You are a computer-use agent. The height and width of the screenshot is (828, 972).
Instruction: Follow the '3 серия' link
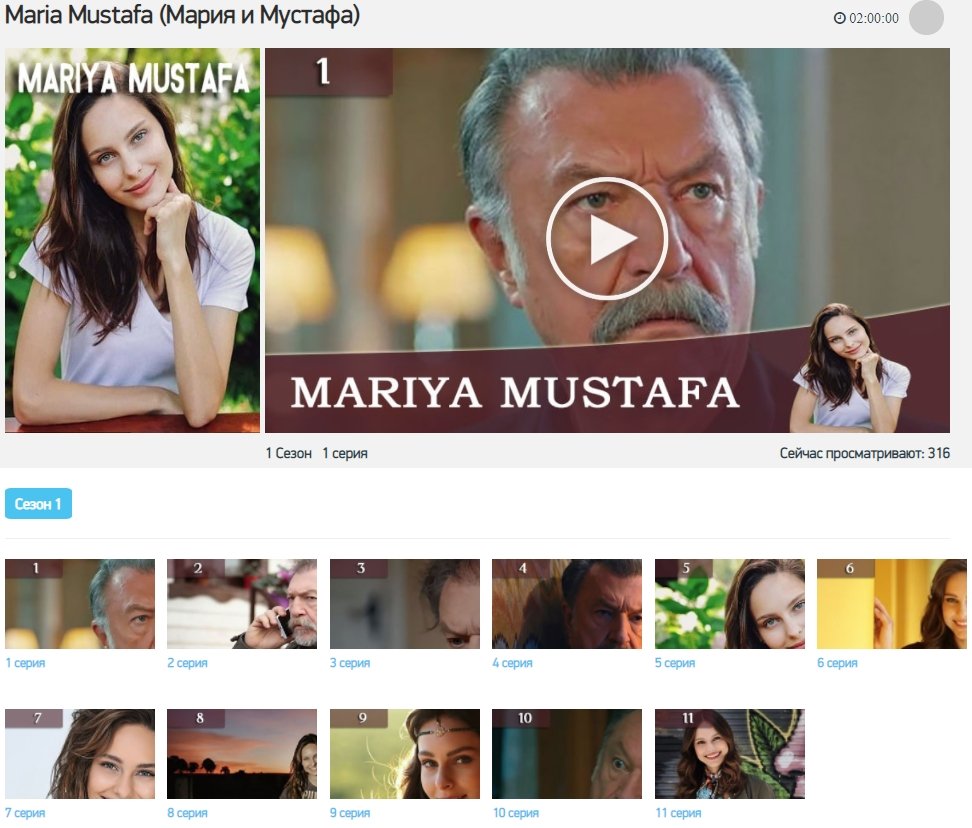[x=350, y=663]
